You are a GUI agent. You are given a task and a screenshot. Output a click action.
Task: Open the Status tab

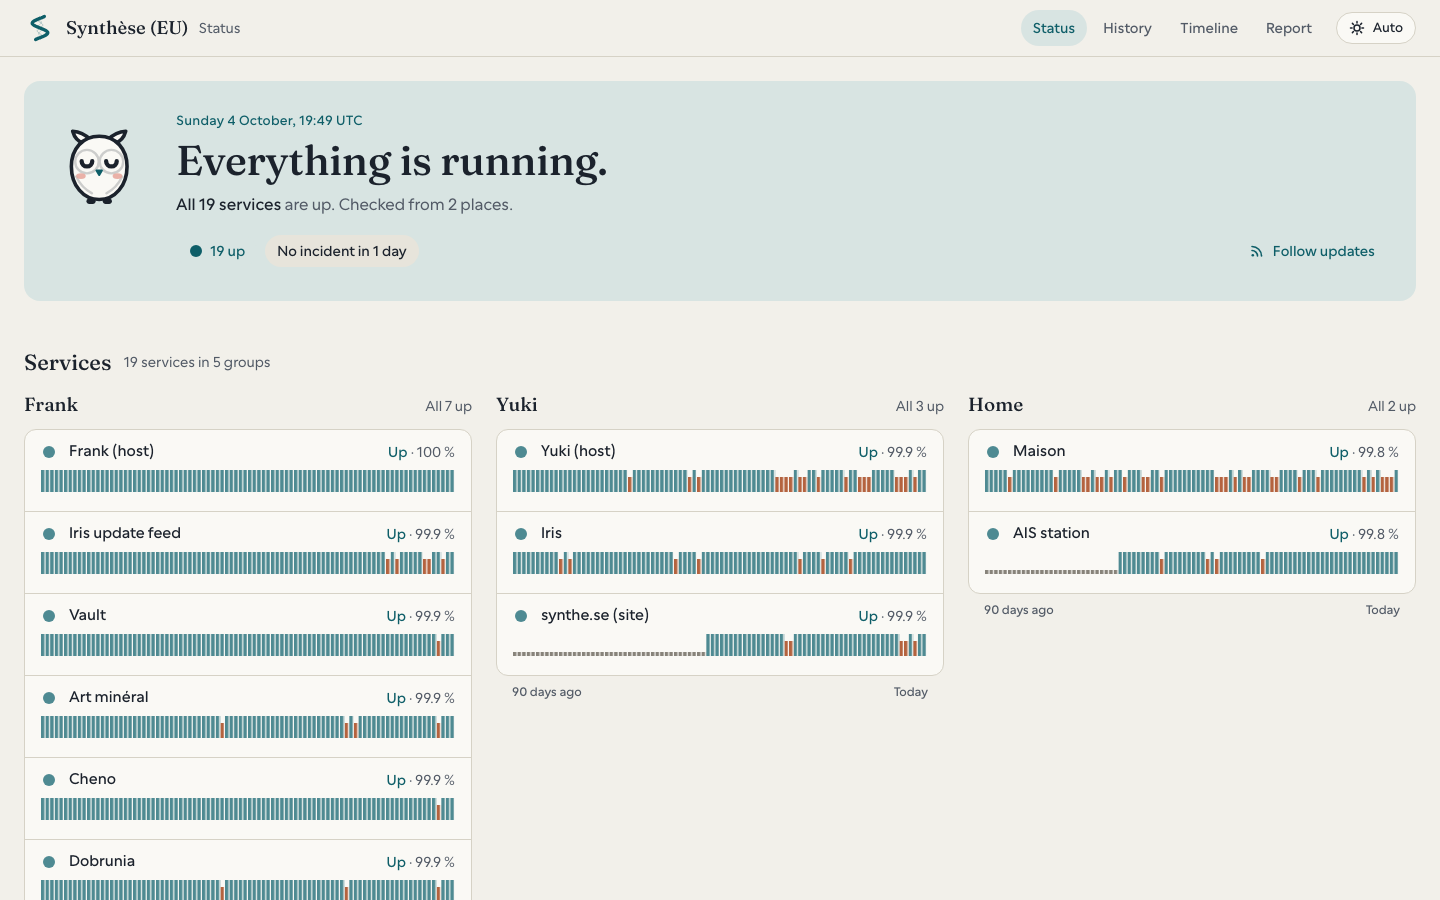(1054, 28)
